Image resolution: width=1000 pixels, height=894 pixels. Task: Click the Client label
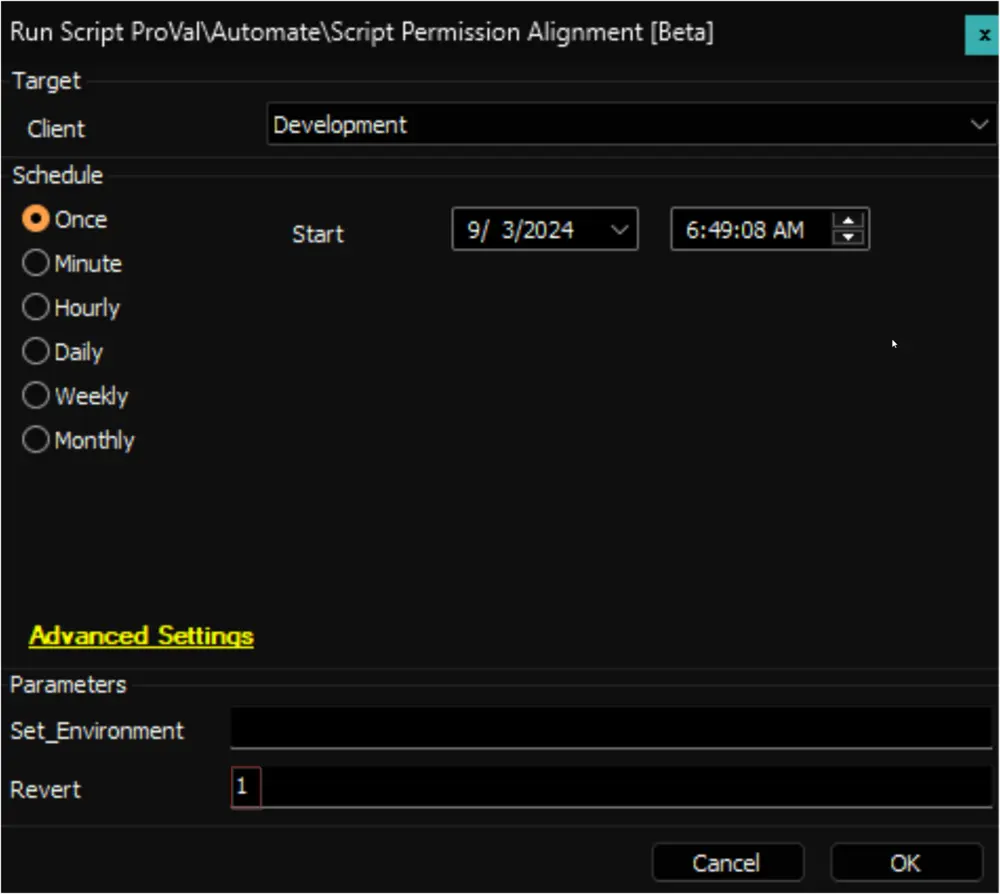click(x=56, y=129)
